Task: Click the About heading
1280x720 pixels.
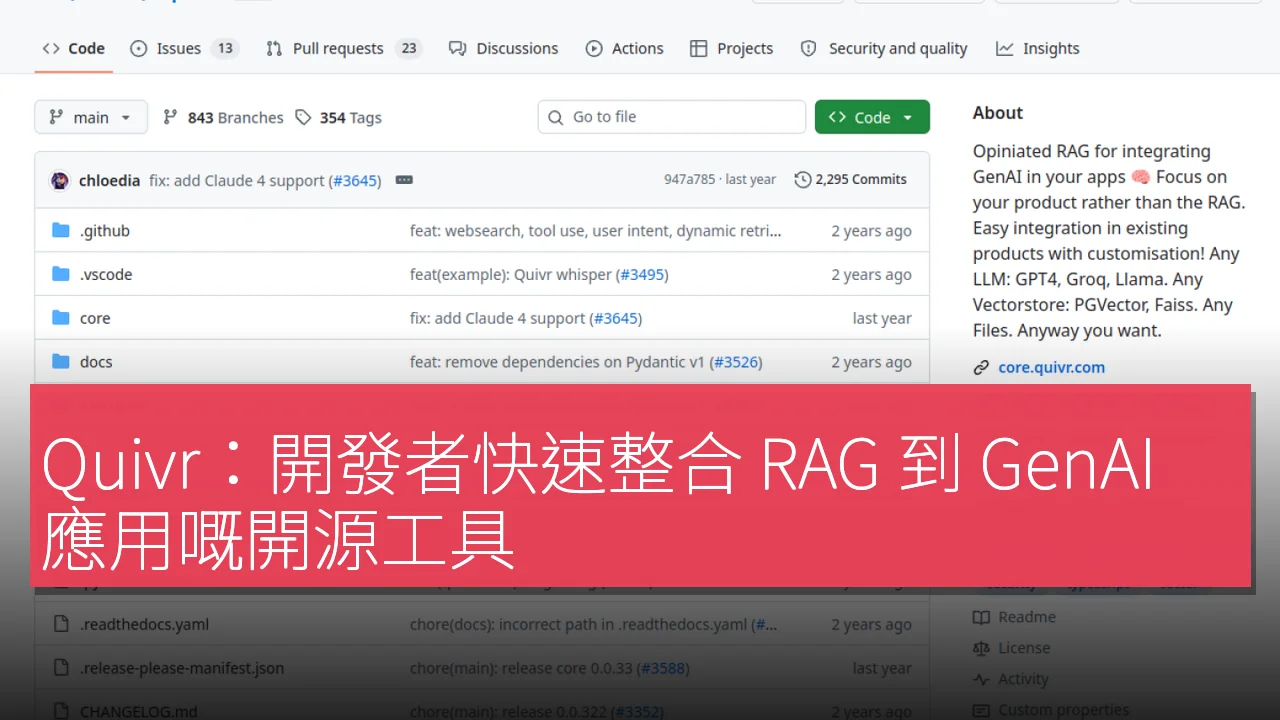Action: click(x=998, y=113)
